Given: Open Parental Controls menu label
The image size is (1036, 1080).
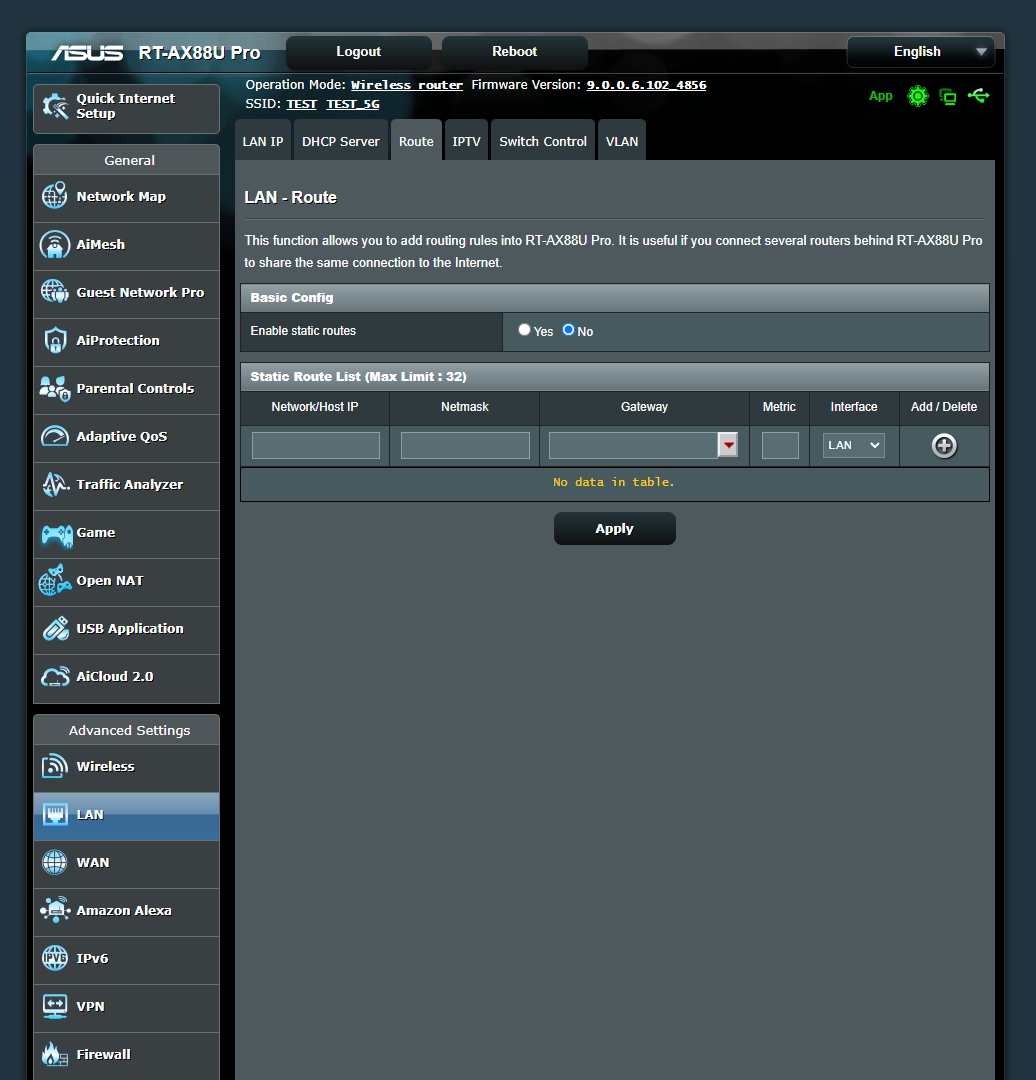Looking at the screenshot, I should pos(135,388).
